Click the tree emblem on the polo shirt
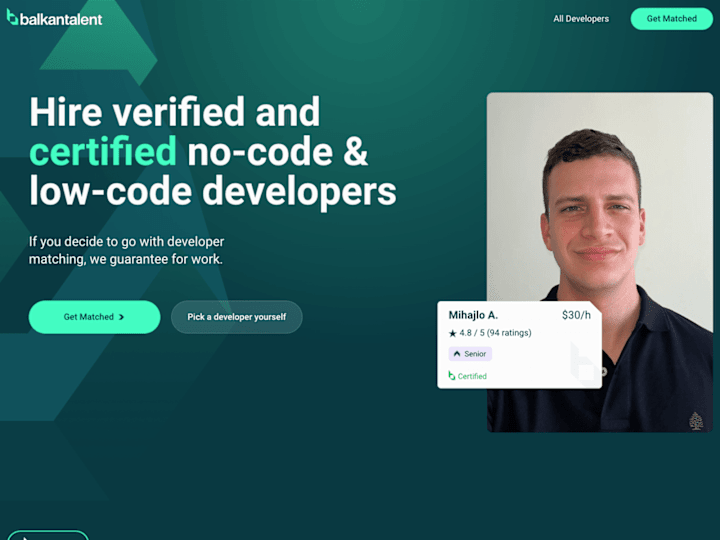The image size is (720, 540). (x=696, y=421)
